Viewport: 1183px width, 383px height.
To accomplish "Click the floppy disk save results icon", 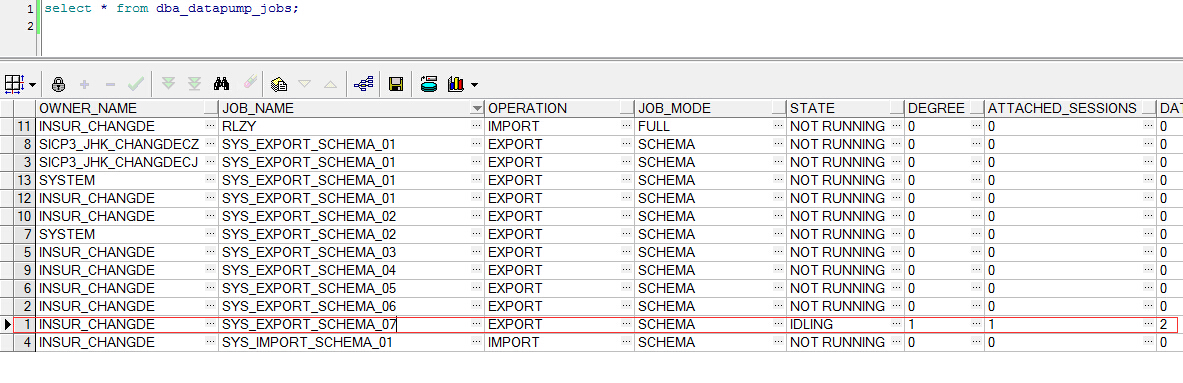I will click(395, 84).
